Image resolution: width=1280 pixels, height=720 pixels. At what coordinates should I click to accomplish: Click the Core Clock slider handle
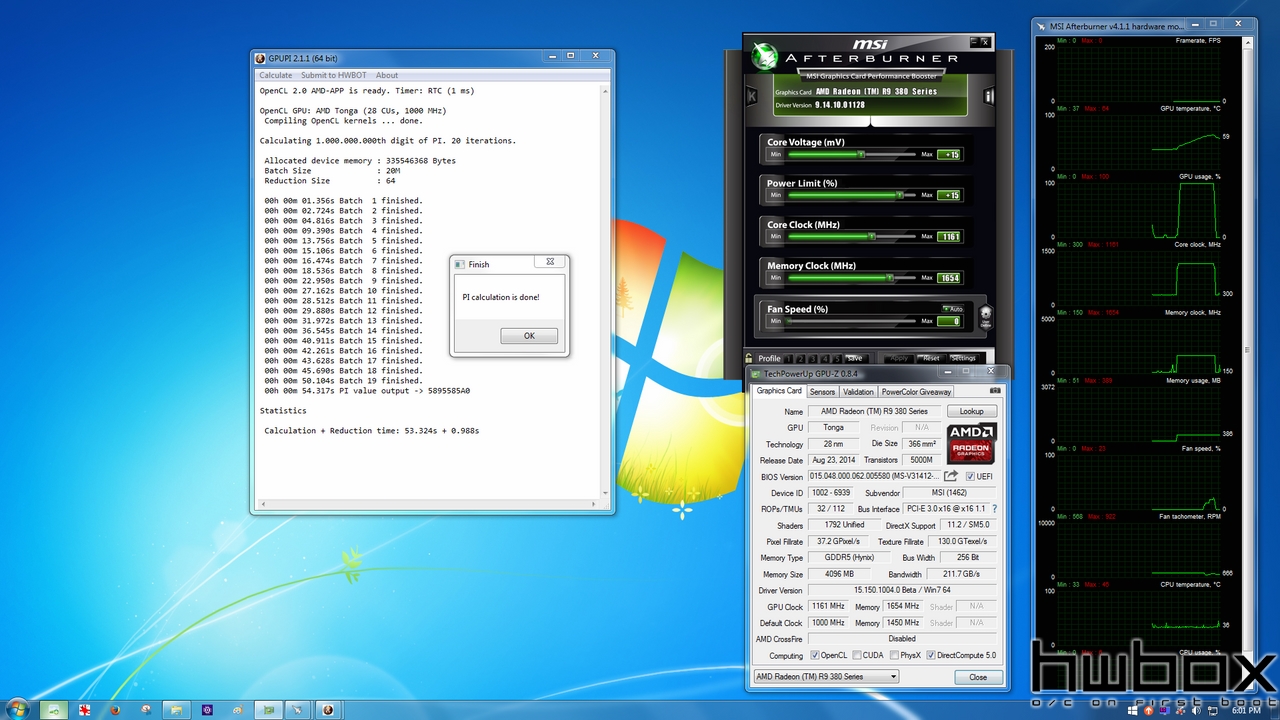[872, 236]
